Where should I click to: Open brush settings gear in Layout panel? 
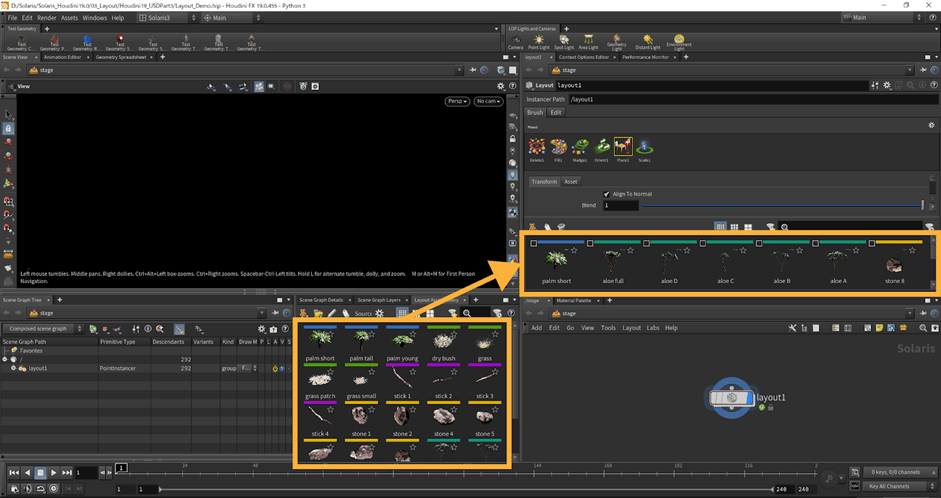tap(931, 125)
